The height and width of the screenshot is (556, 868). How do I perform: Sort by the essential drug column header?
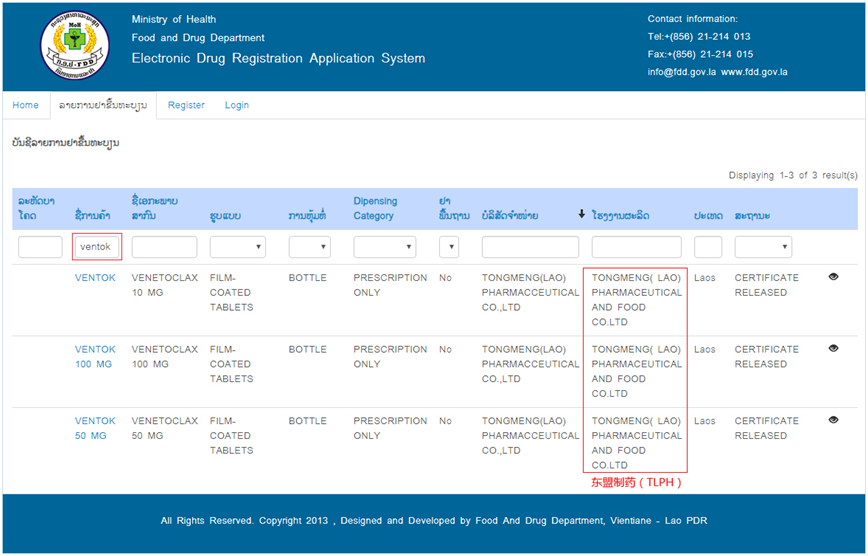pos(454,208)
